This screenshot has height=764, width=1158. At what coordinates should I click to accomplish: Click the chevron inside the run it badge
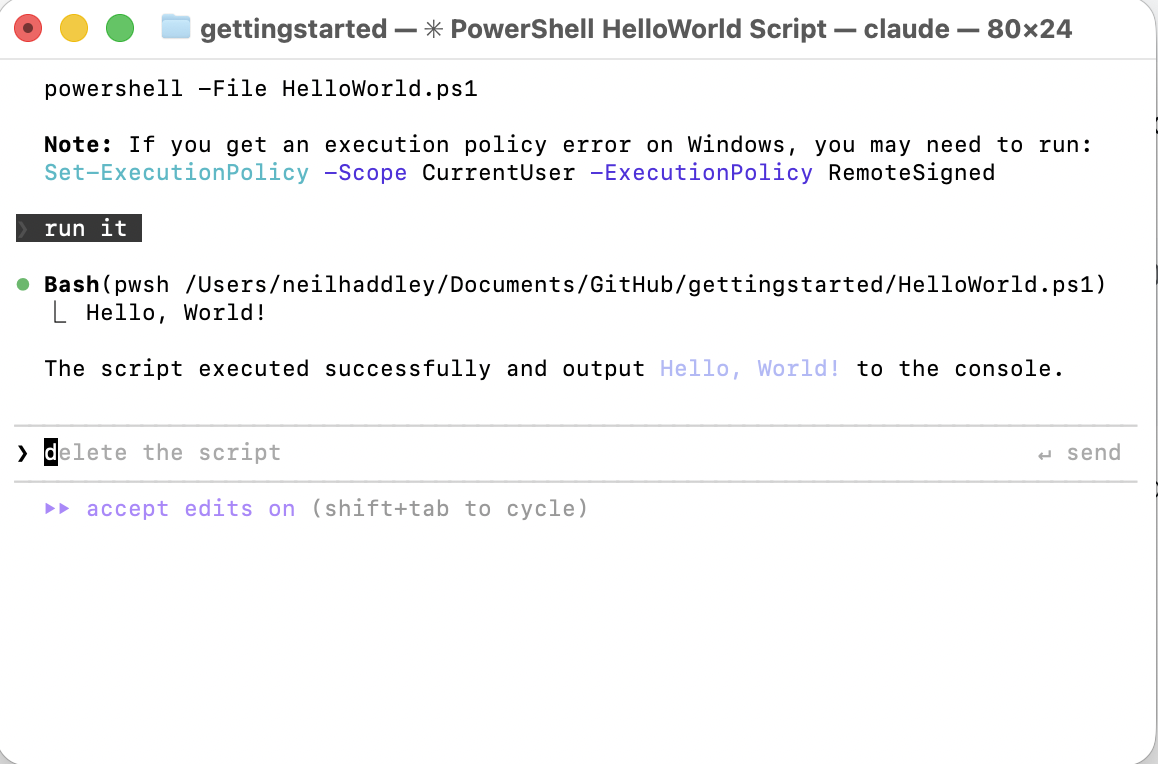[24, 228]
